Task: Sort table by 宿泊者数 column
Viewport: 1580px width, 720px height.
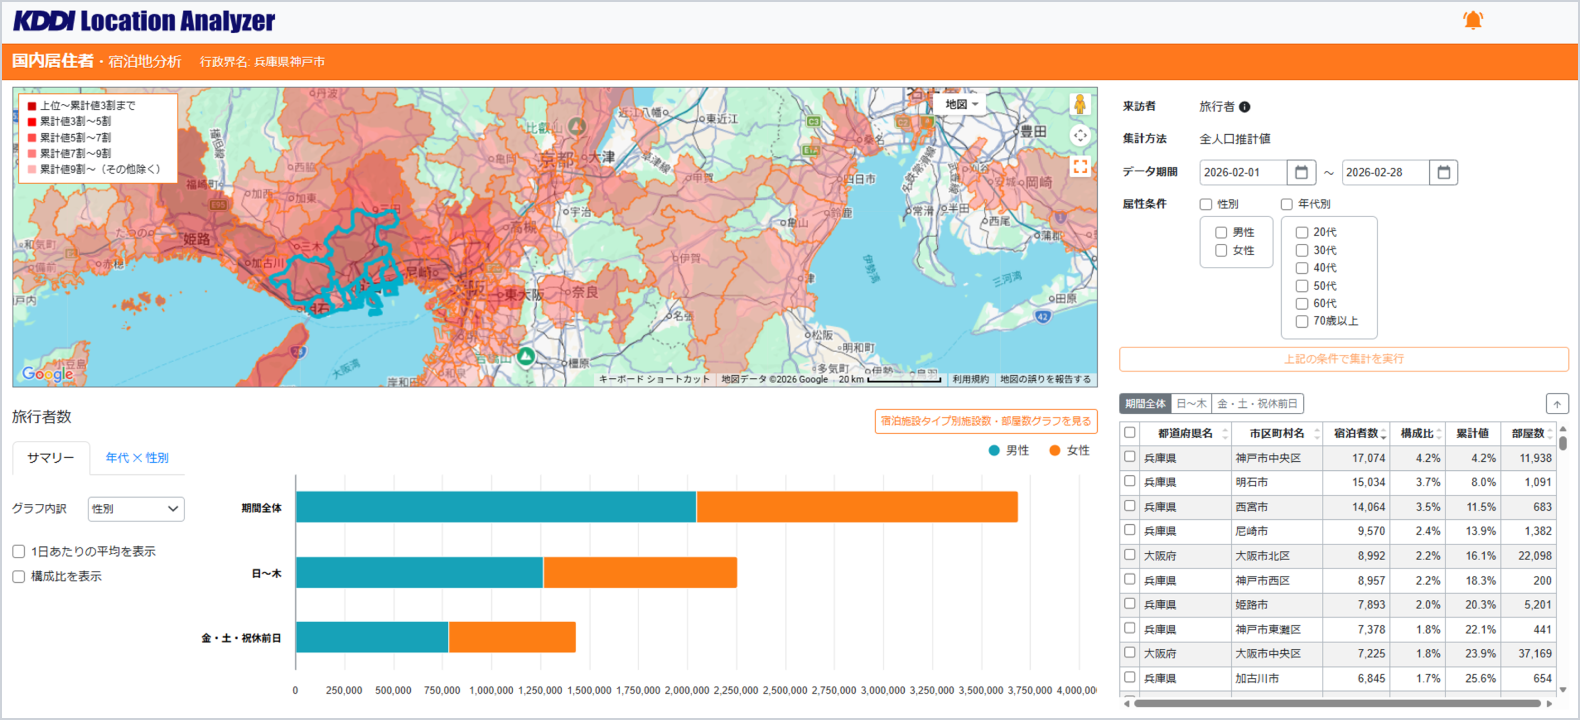Action: 1360,433
